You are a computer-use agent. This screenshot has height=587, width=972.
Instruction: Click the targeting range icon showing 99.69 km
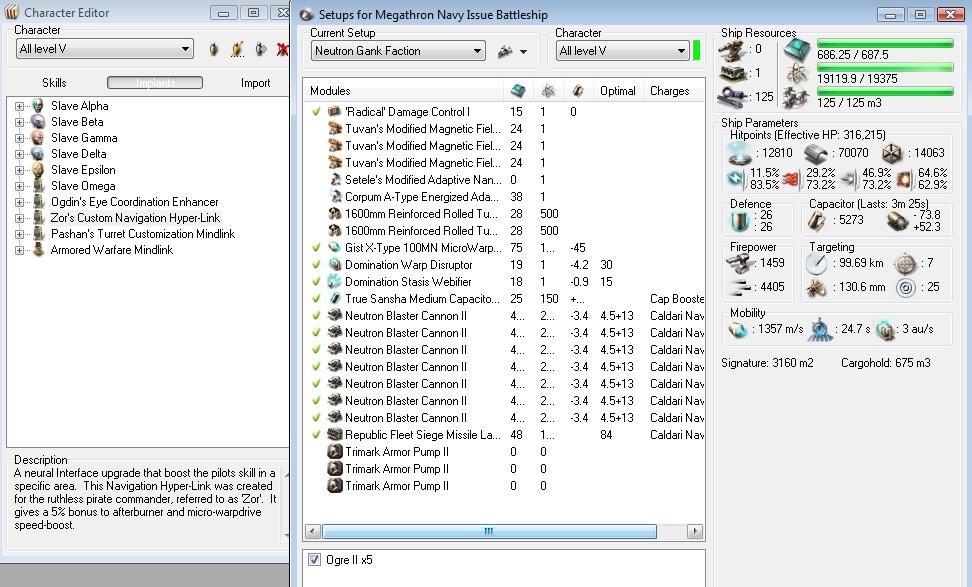click(x=816, y=263)
